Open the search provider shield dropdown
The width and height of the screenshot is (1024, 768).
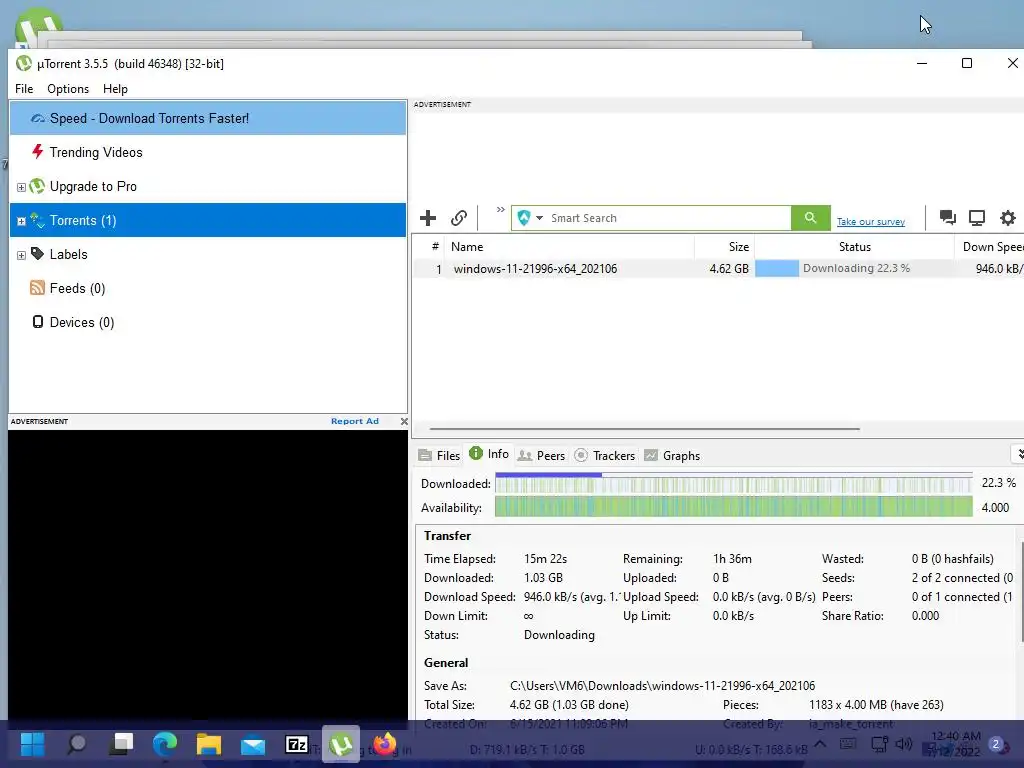coord(530,218)
